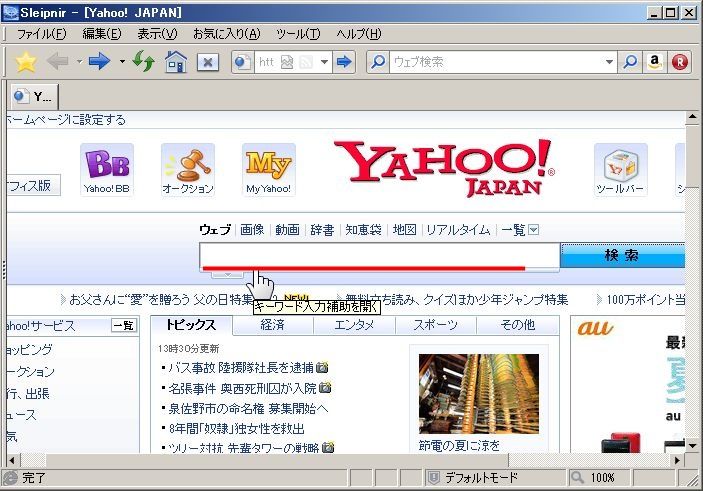Click the blue go arrow beside address bar
This screenshot has height=491, width=703.
pyautogui.click(x=344, y=62)
